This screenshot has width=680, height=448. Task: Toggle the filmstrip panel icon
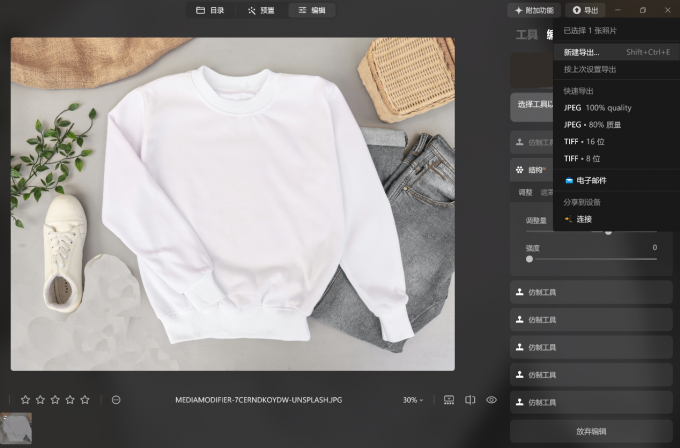449,400
